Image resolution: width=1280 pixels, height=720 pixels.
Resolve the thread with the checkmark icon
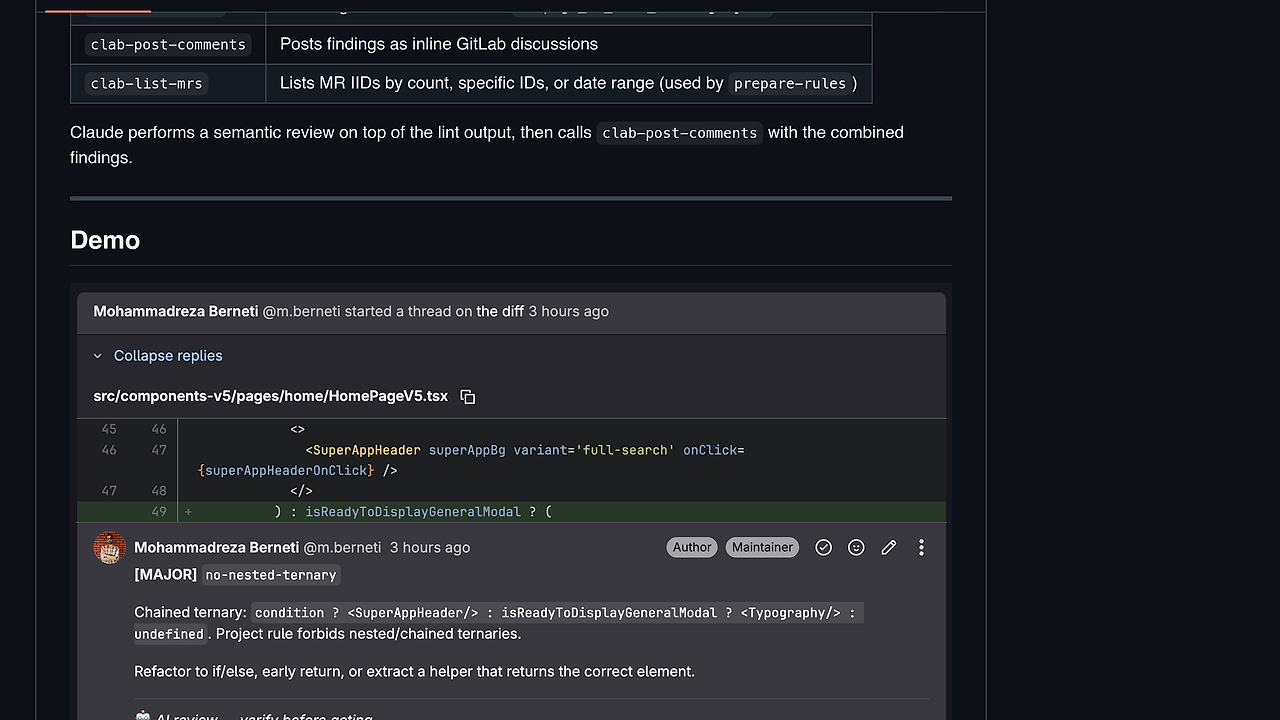tap(823, 547)
